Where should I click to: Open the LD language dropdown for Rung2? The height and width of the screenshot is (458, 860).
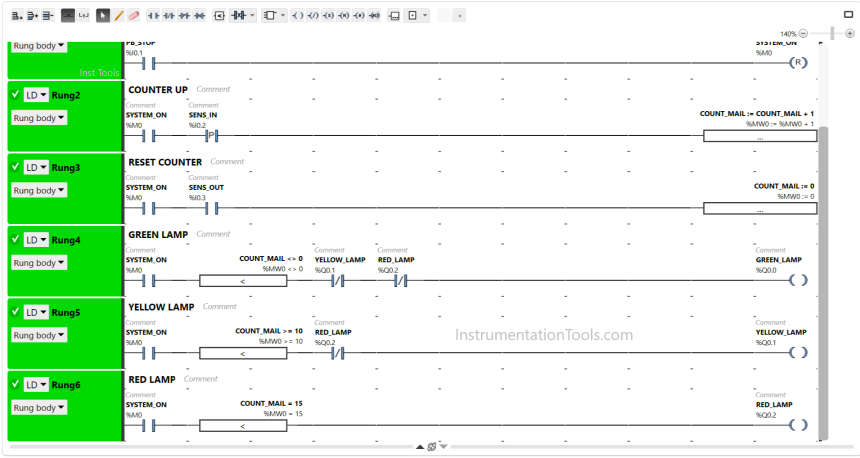pyautogui.click(x=36, y=95)
